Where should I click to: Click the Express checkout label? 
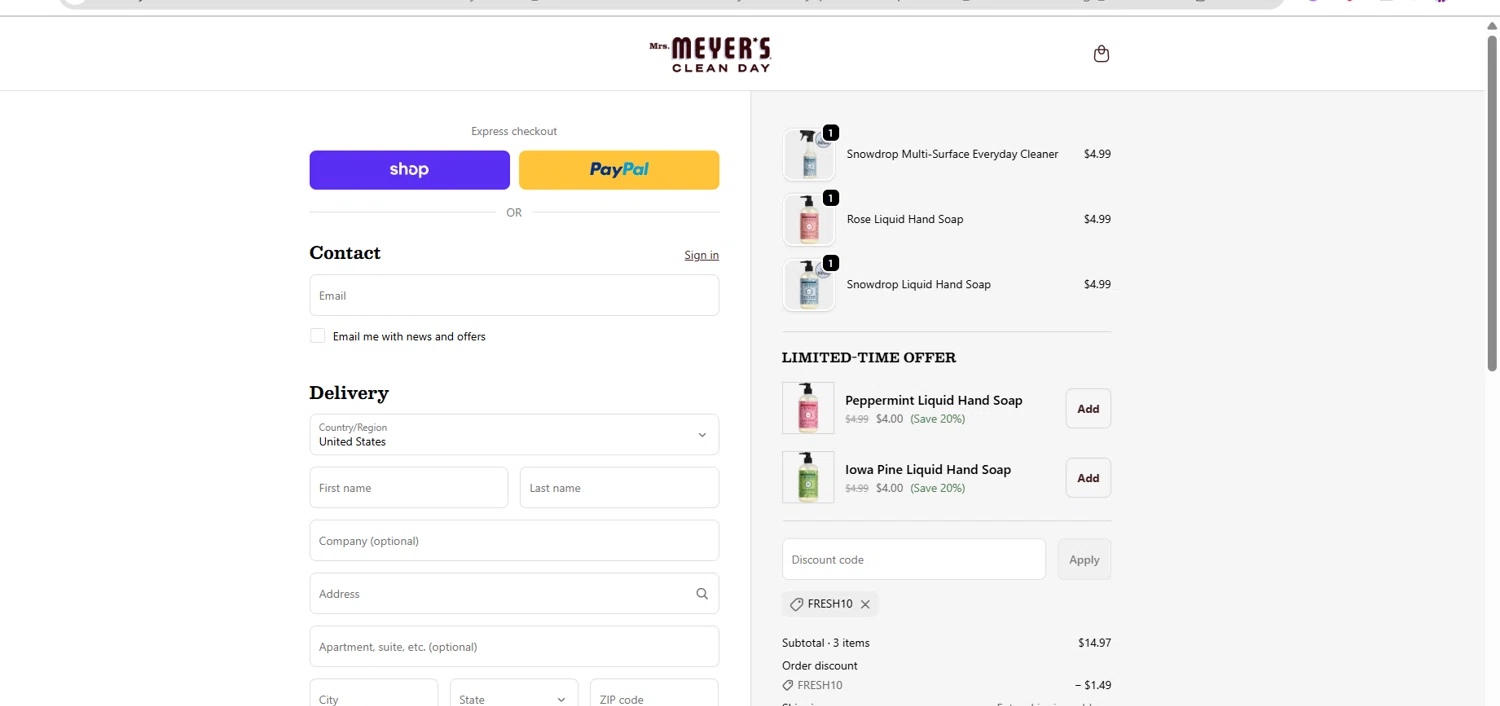coord(514,131)
